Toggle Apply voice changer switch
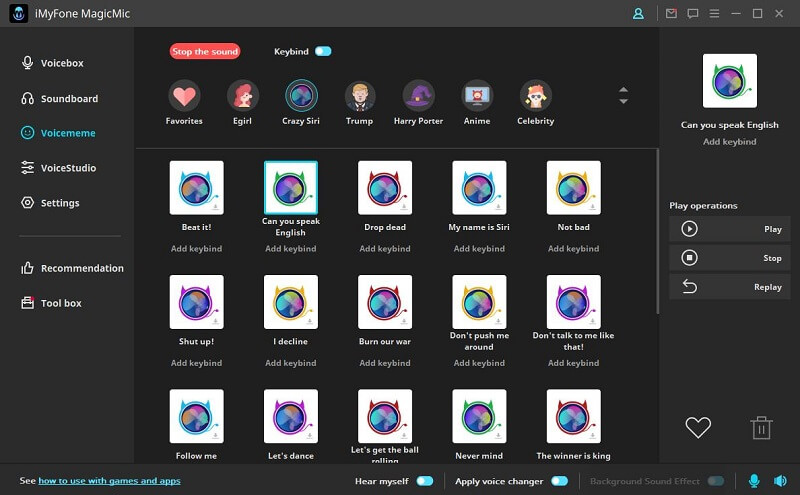The width and height of the screenshot is (800, 495). 559,481
